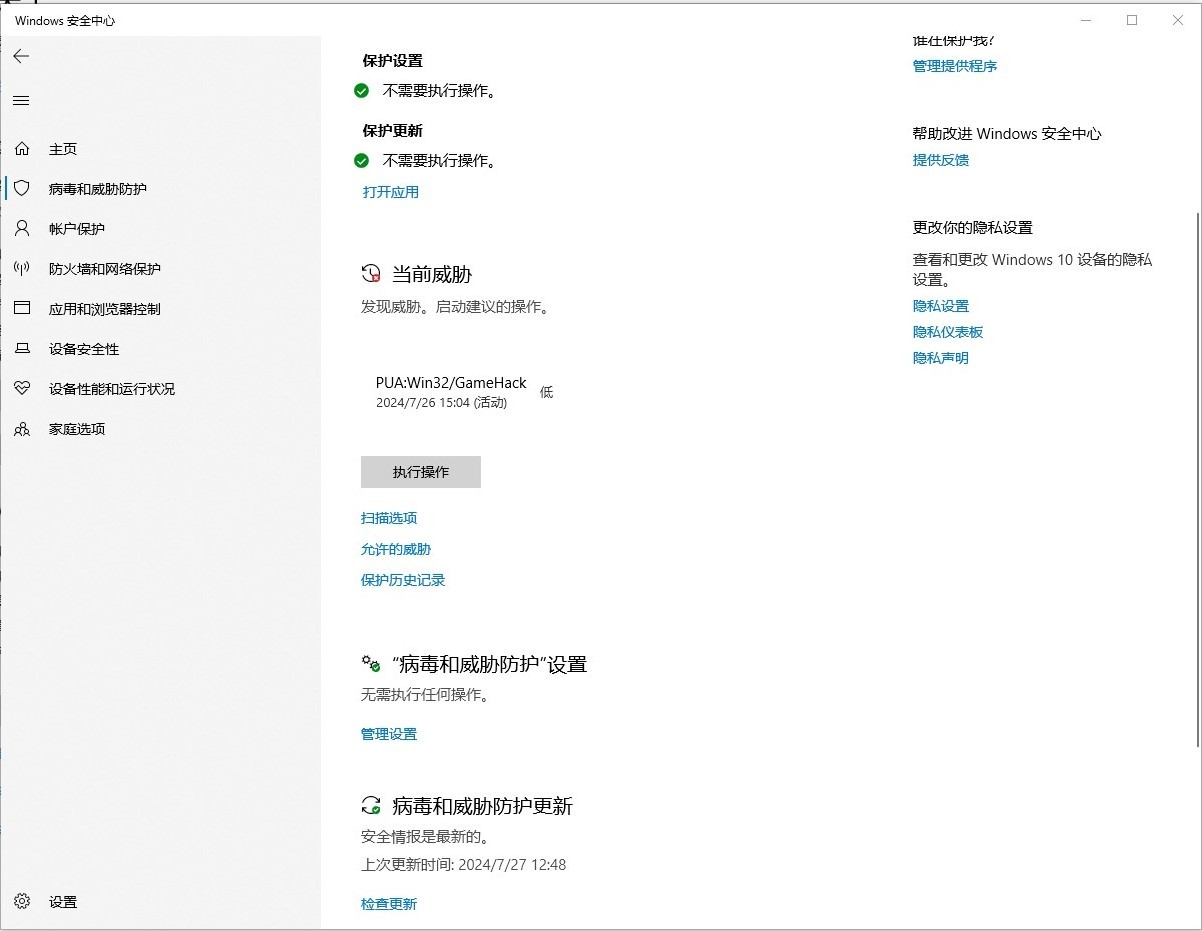Click the 低 severity label
Image resolution: width=1202 pixels, height=931 pixels.
pos(546,392)
